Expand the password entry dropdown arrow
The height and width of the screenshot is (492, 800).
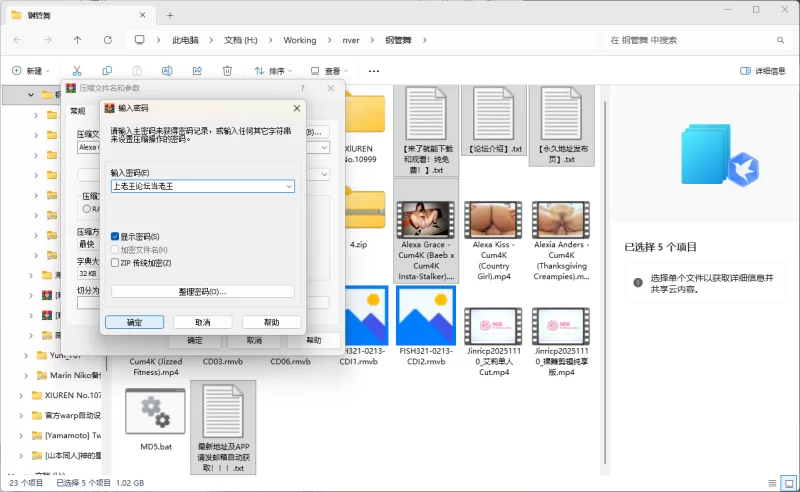[289, 186]
